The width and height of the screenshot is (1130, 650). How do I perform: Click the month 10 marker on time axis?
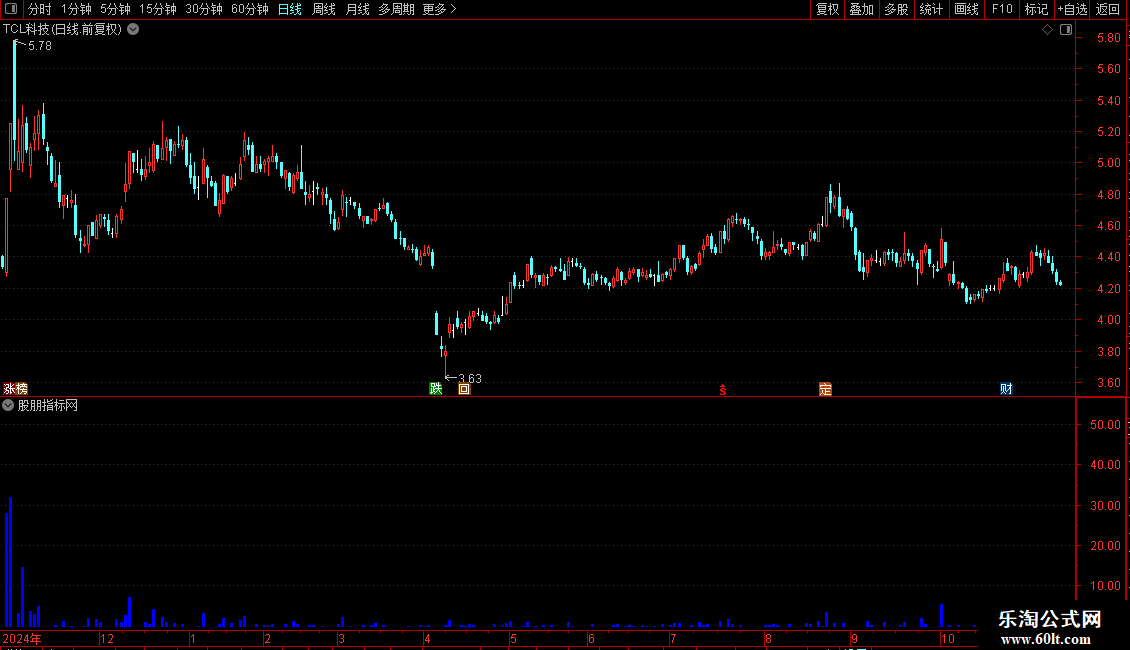point(948,638)
